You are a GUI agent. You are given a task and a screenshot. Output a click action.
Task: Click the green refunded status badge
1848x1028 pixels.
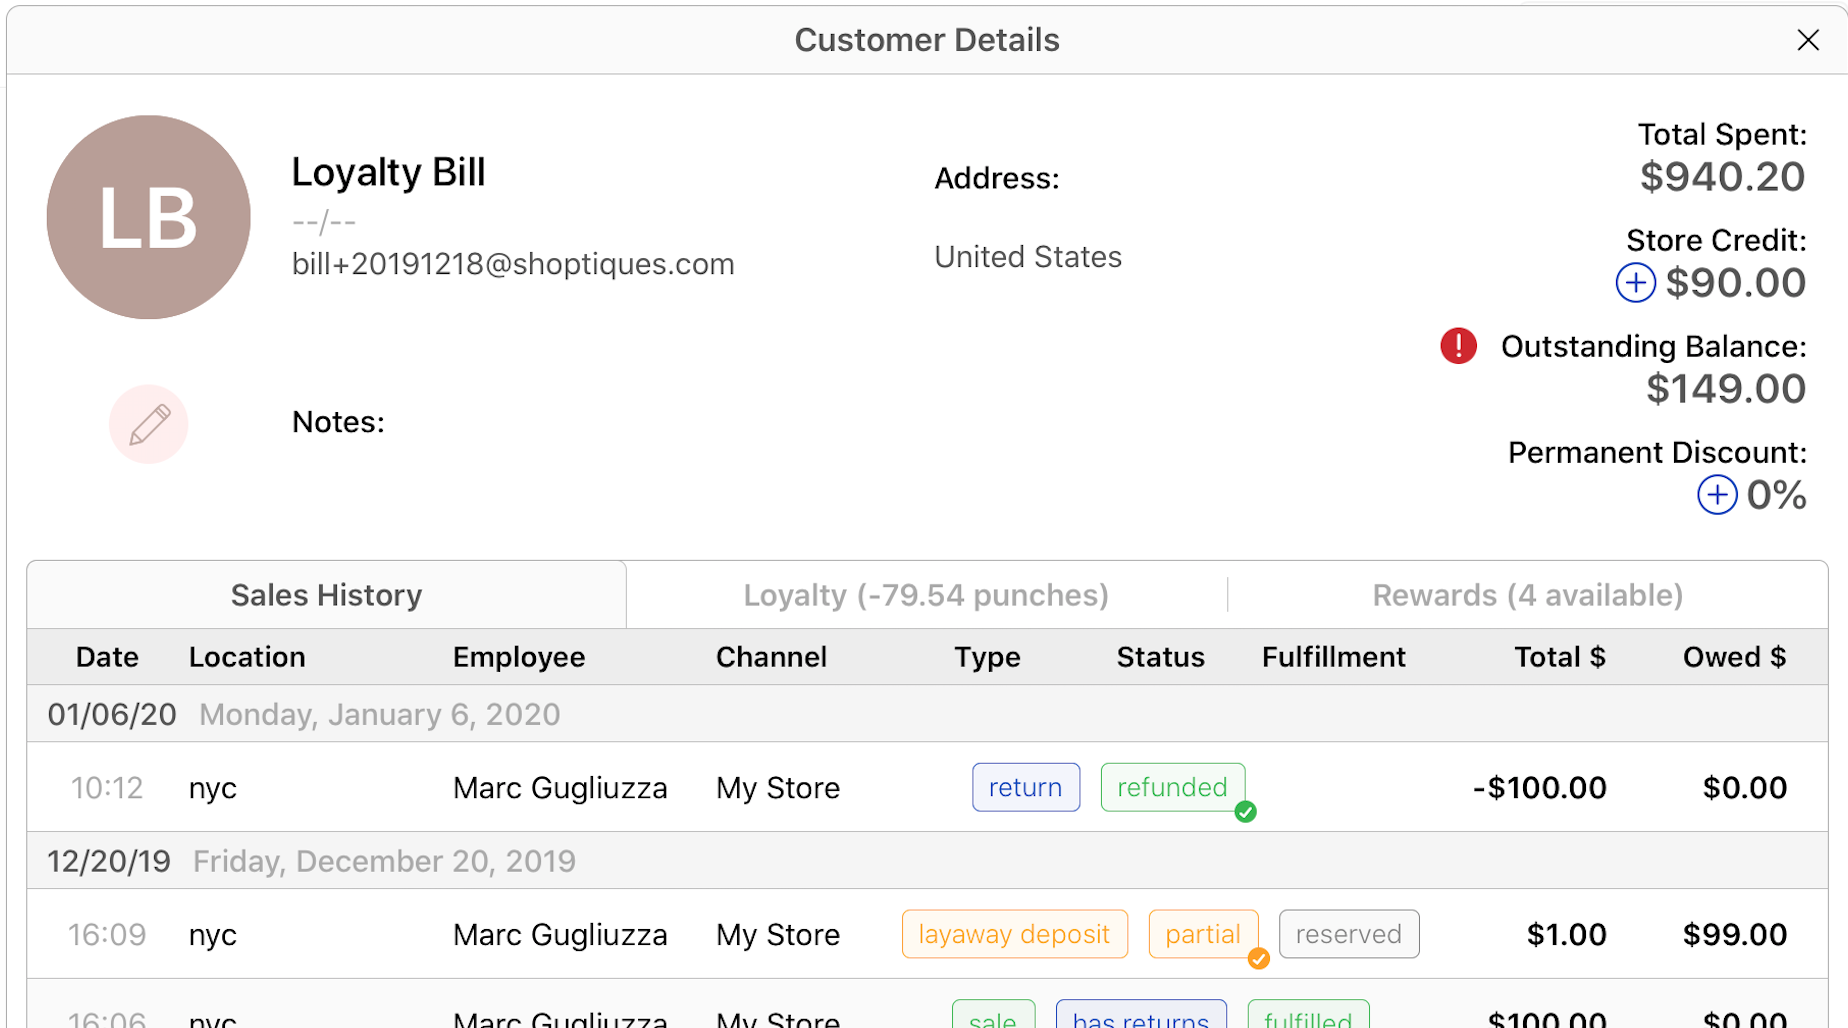pos(1172,787)
